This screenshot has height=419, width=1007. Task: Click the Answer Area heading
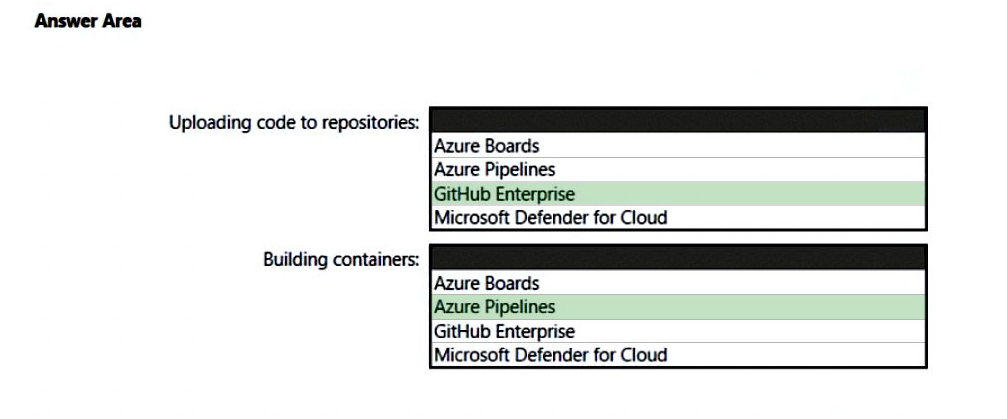pos(88,22)
